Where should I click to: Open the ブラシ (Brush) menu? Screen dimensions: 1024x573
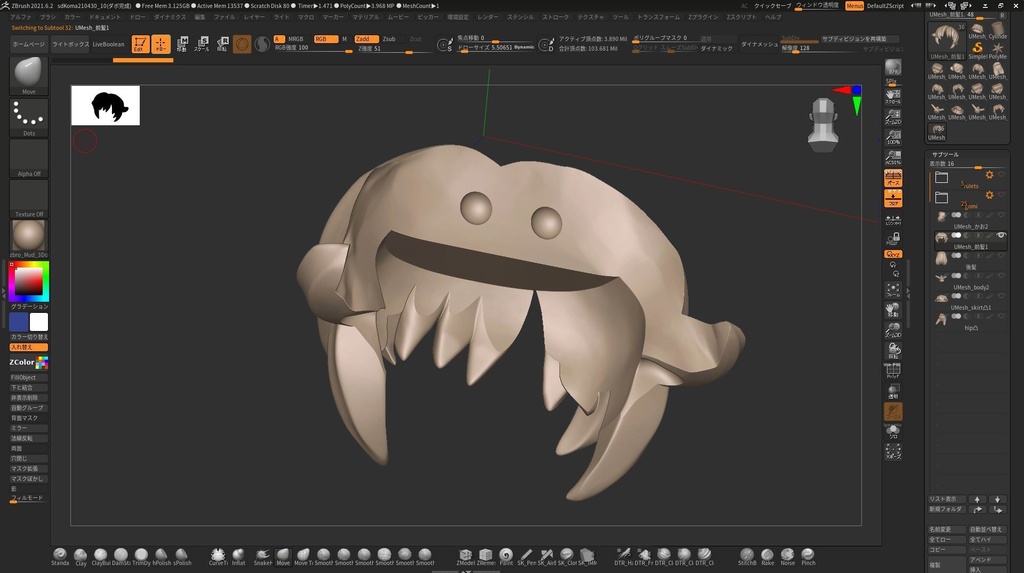[x=48, y=17]
